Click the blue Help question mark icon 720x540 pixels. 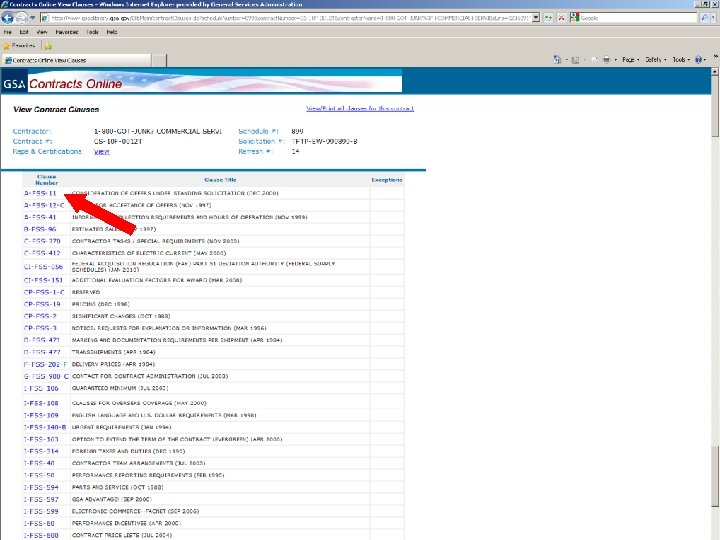pos(698,60)
